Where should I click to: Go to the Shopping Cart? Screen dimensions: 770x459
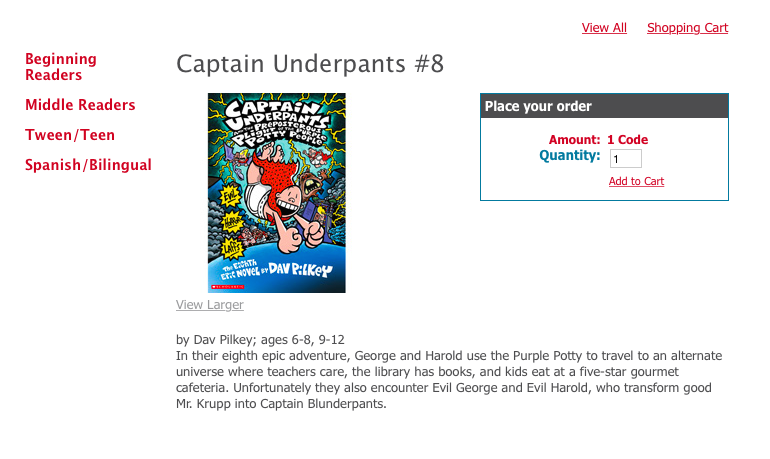point(687,28)
